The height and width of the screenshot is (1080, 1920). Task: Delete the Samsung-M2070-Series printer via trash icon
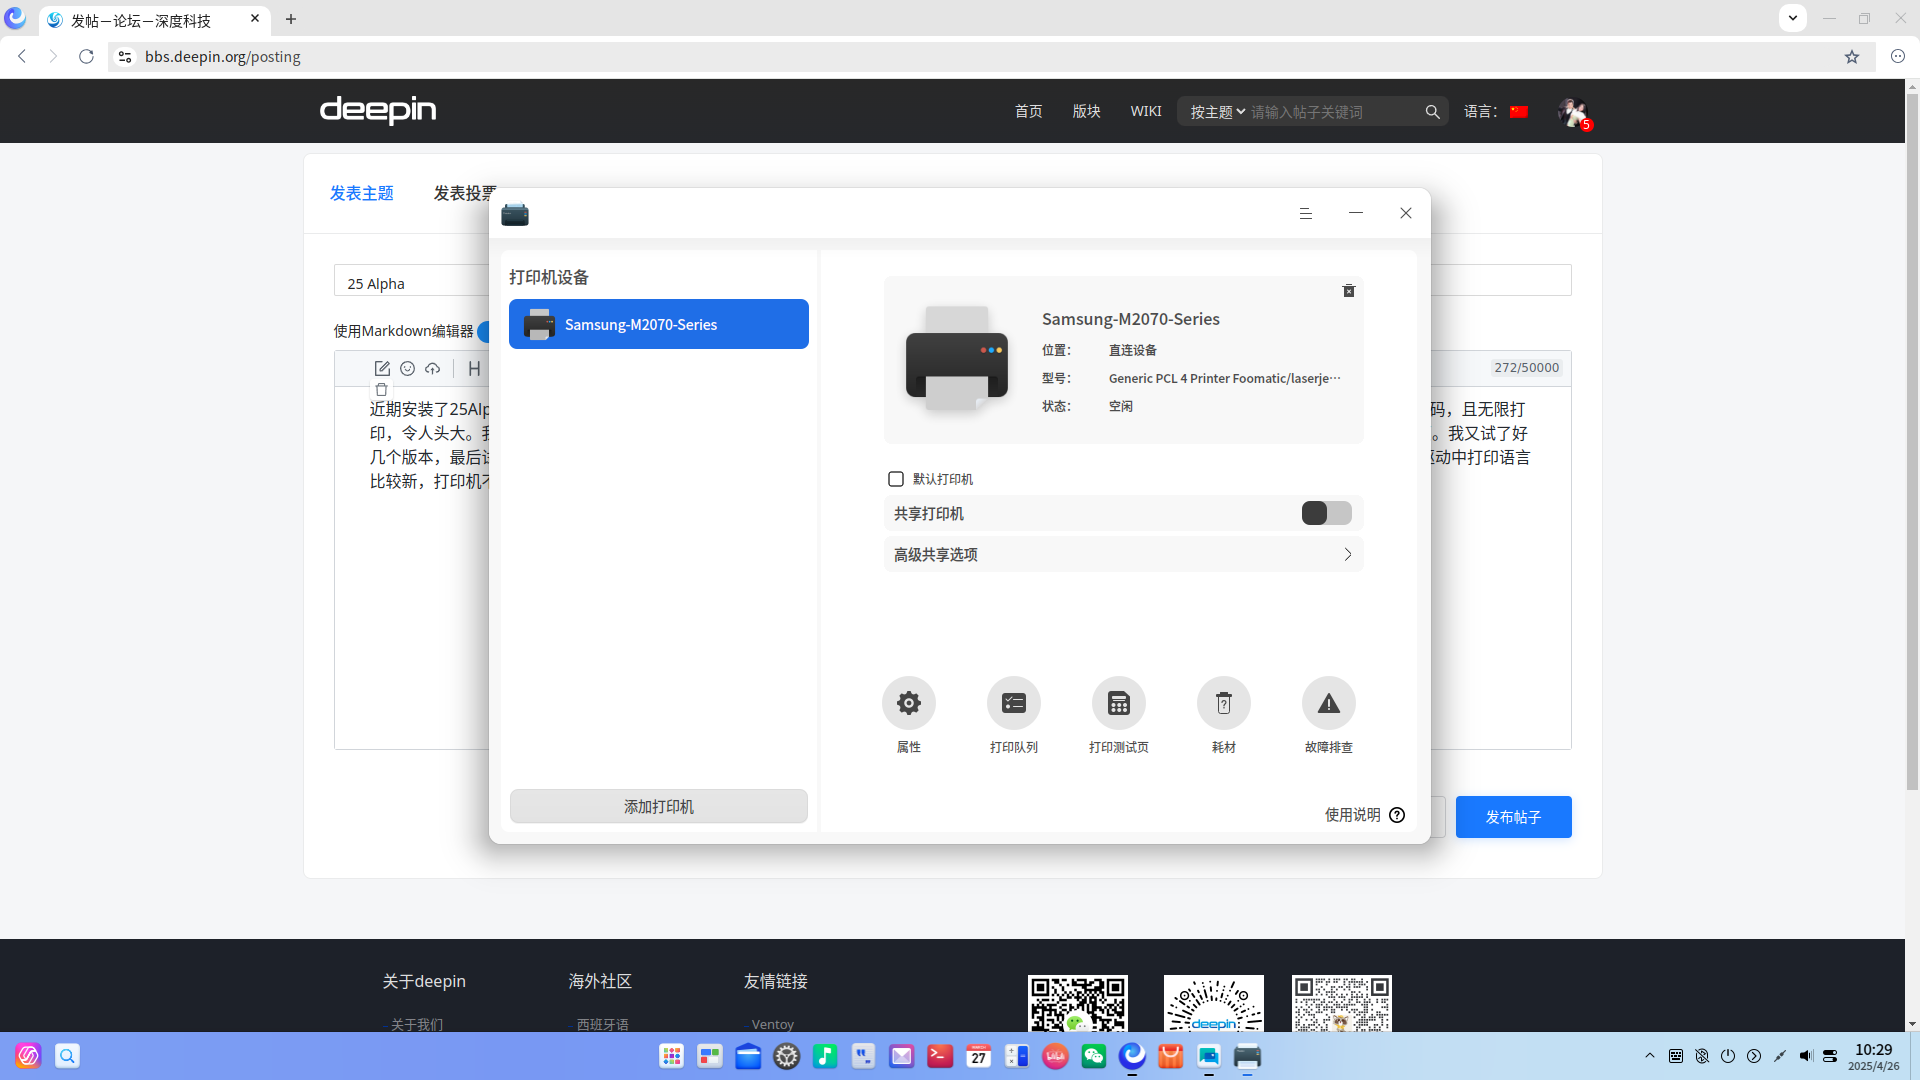pyautogui.click(x=1348, y=291)
